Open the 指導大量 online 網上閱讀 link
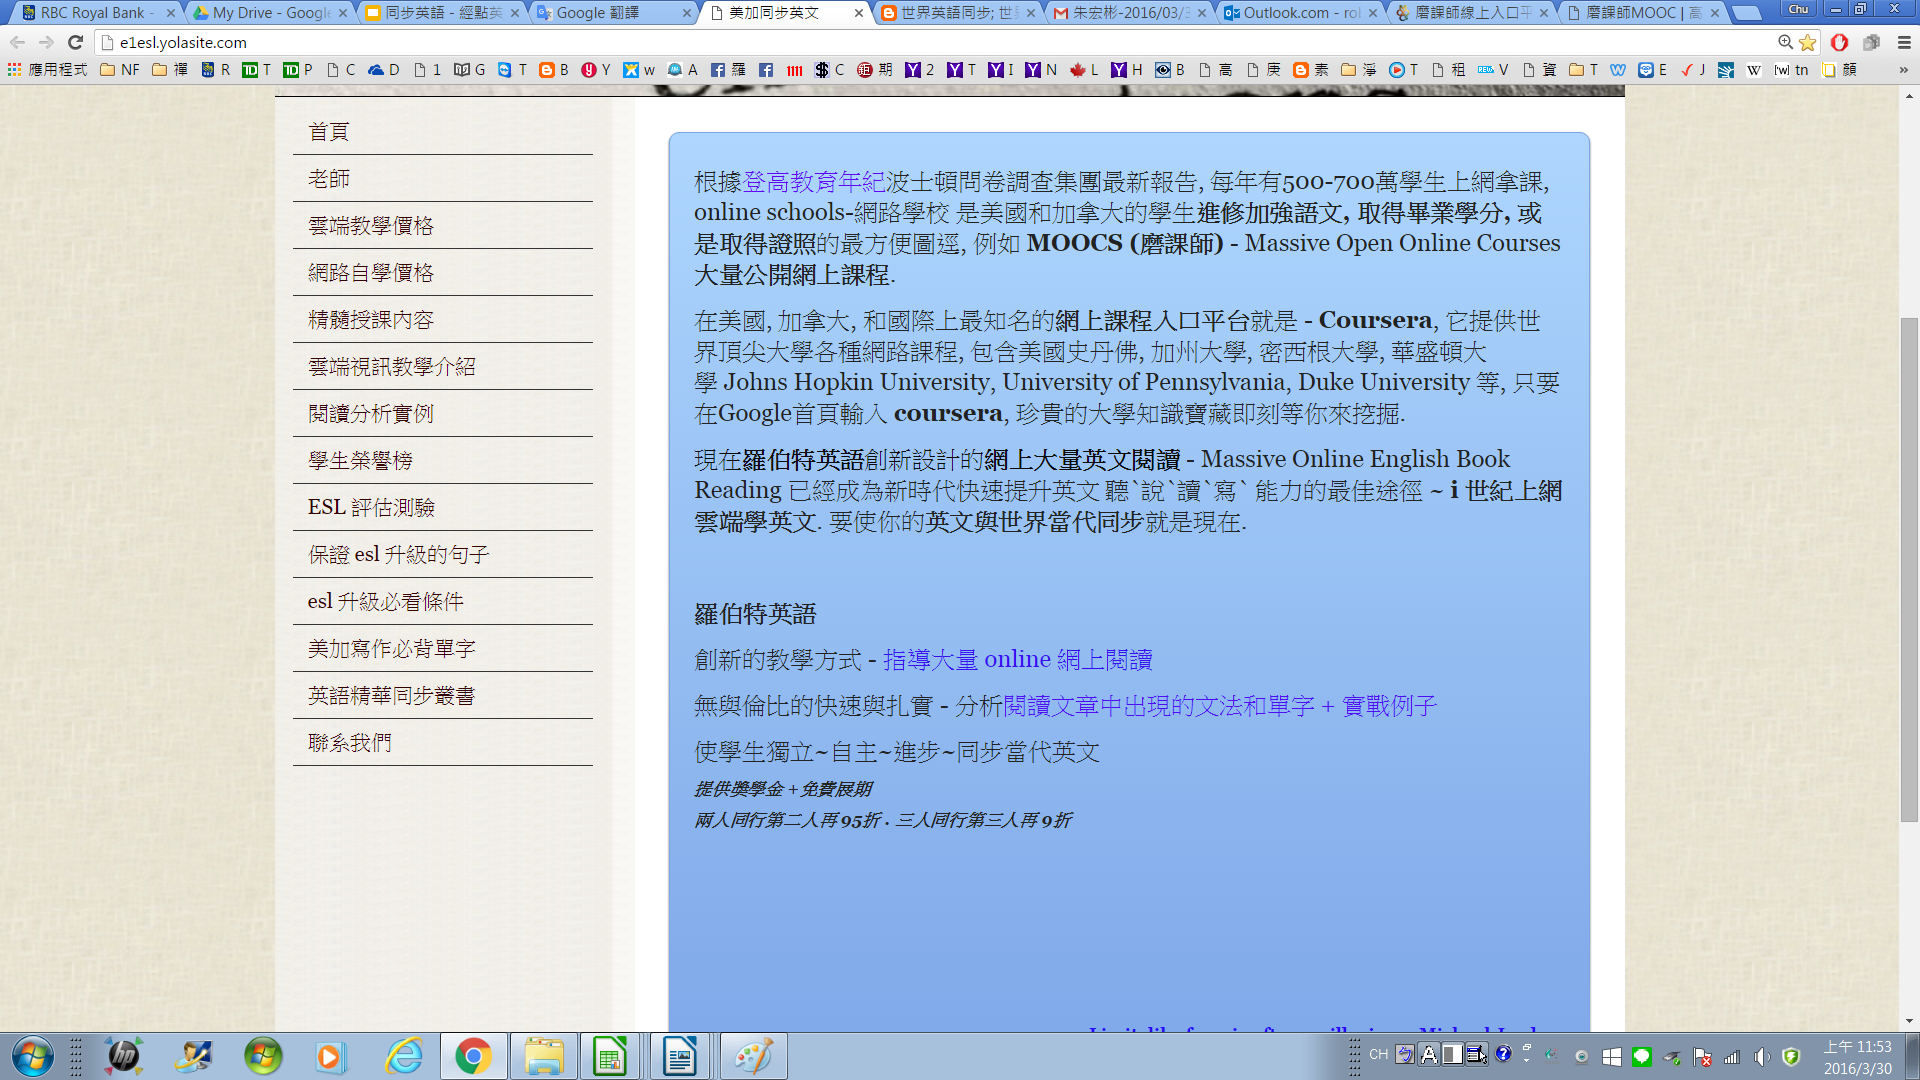The height and width of the screenshot is (1080, 1920). tap(1017, 660)
